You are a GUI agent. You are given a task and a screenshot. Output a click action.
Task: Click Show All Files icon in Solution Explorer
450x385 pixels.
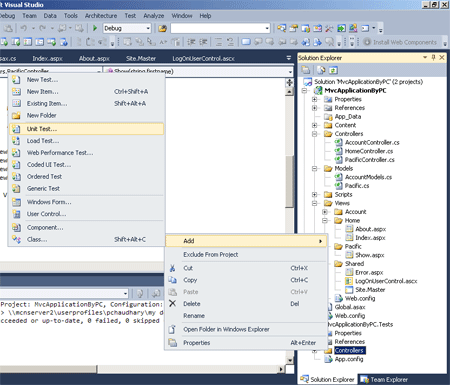click(321, 70)
